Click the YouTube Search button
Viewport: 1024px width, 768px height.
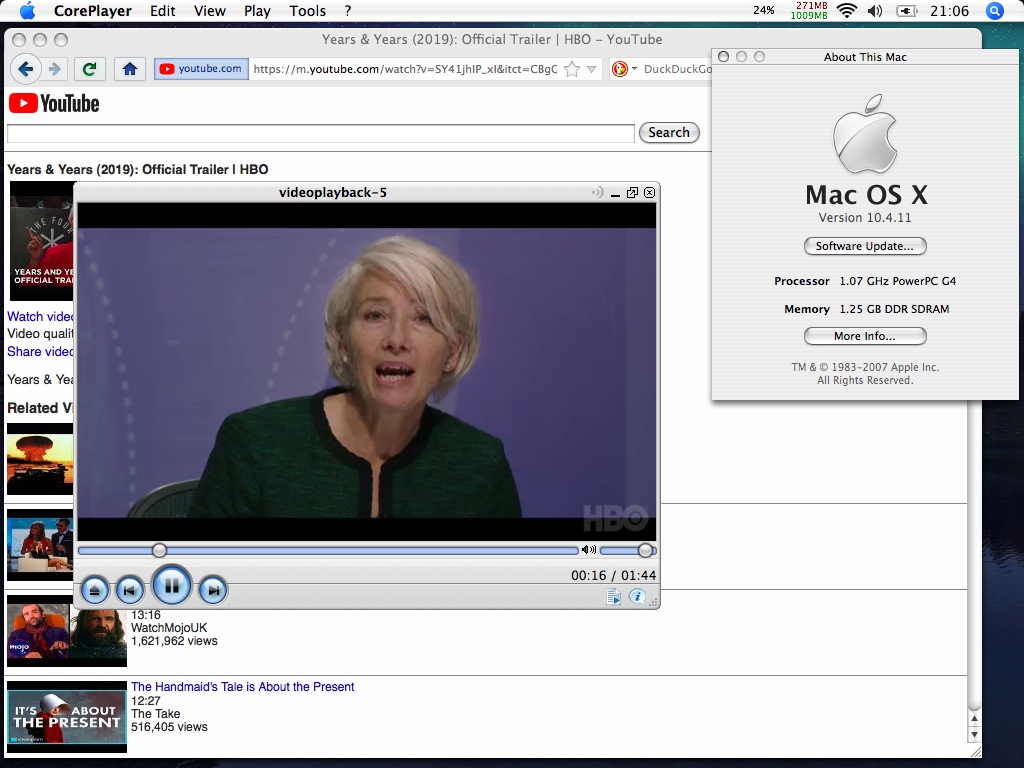click(669, 133)
